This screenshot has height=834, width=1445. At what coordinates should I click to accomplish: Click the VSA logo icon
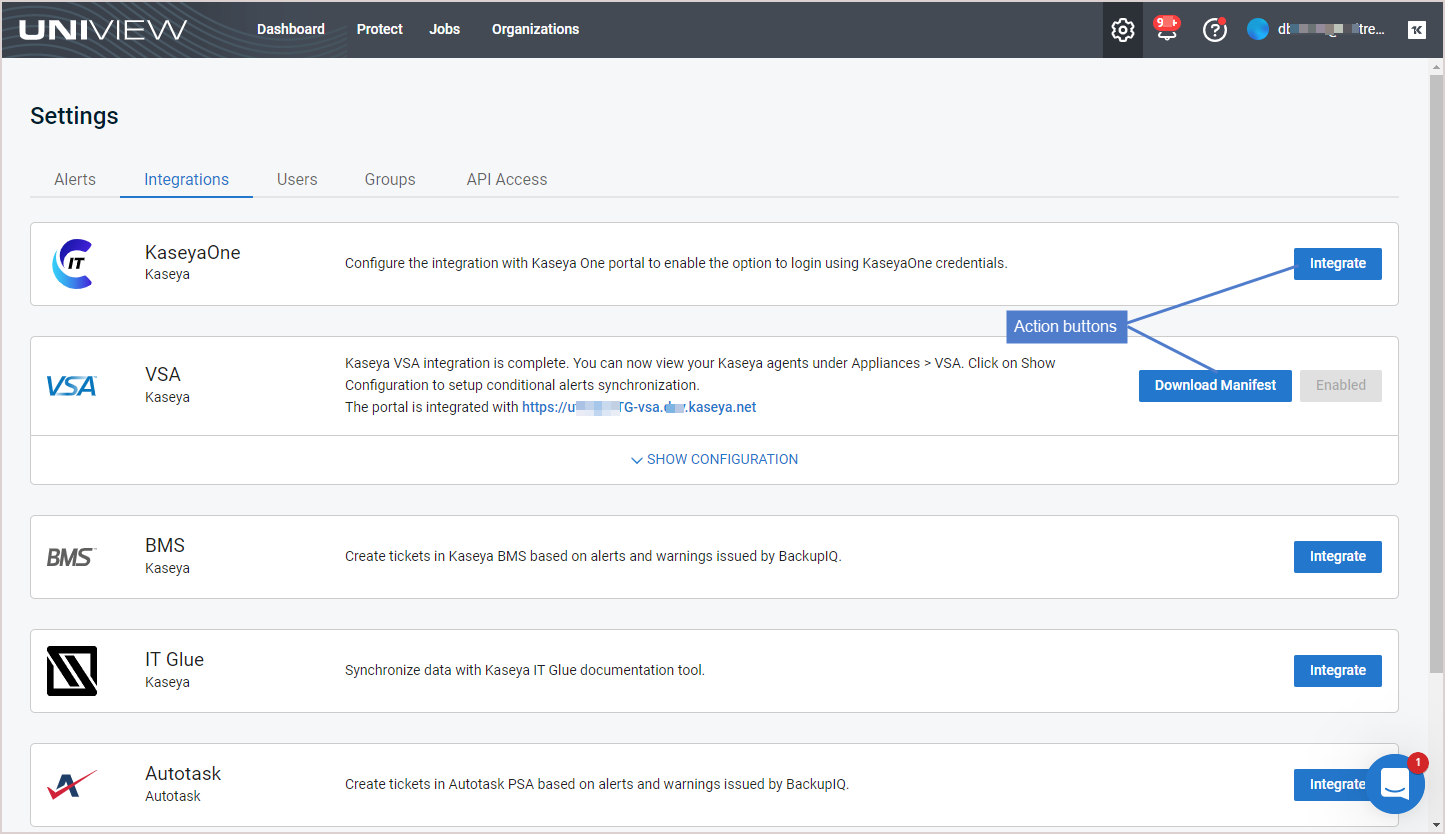pyautogui.click(x=72, y=386)
